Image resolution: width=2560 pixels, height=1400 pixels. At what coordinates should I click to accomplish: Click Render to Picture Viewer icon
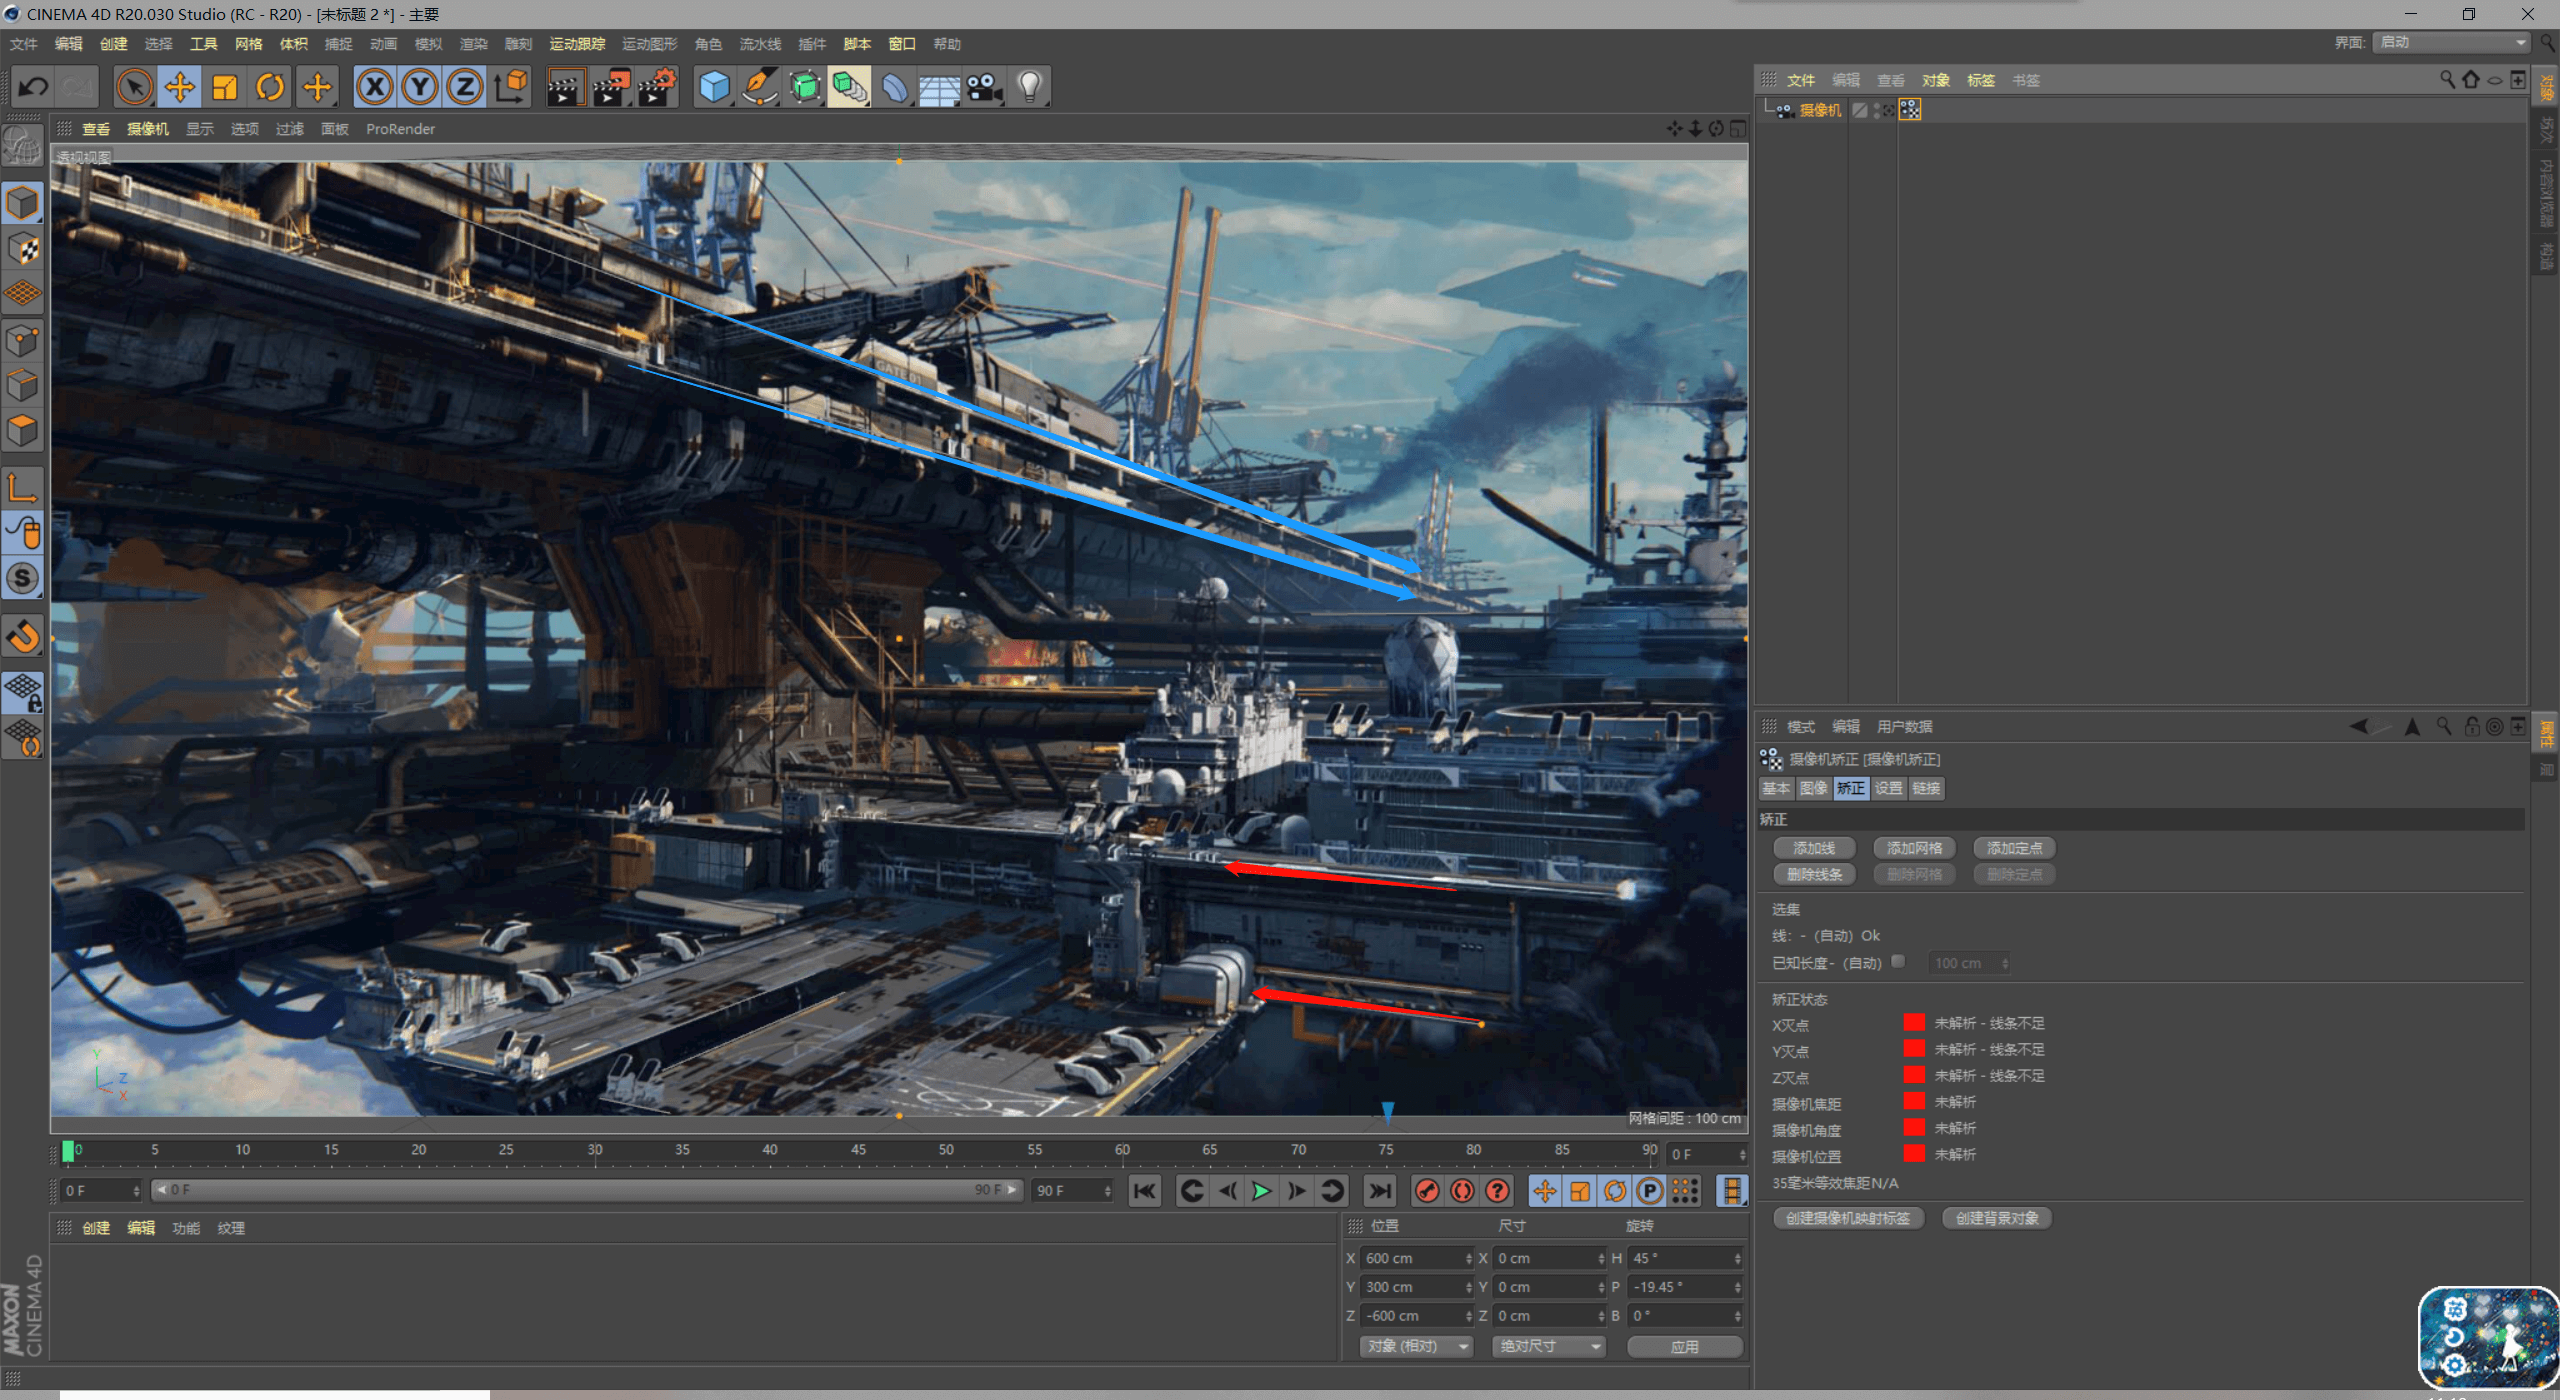pos(612,87)
